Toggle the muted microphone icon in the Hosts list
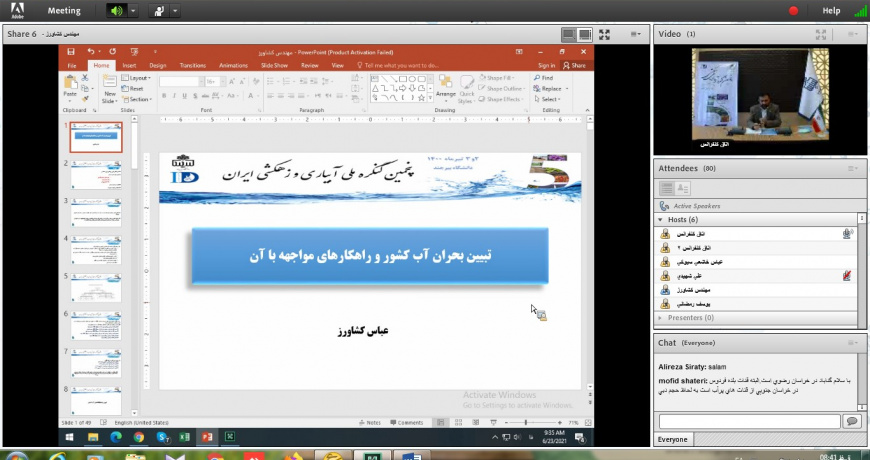Screen dimensions: 870x460 (x=847, y=276)
